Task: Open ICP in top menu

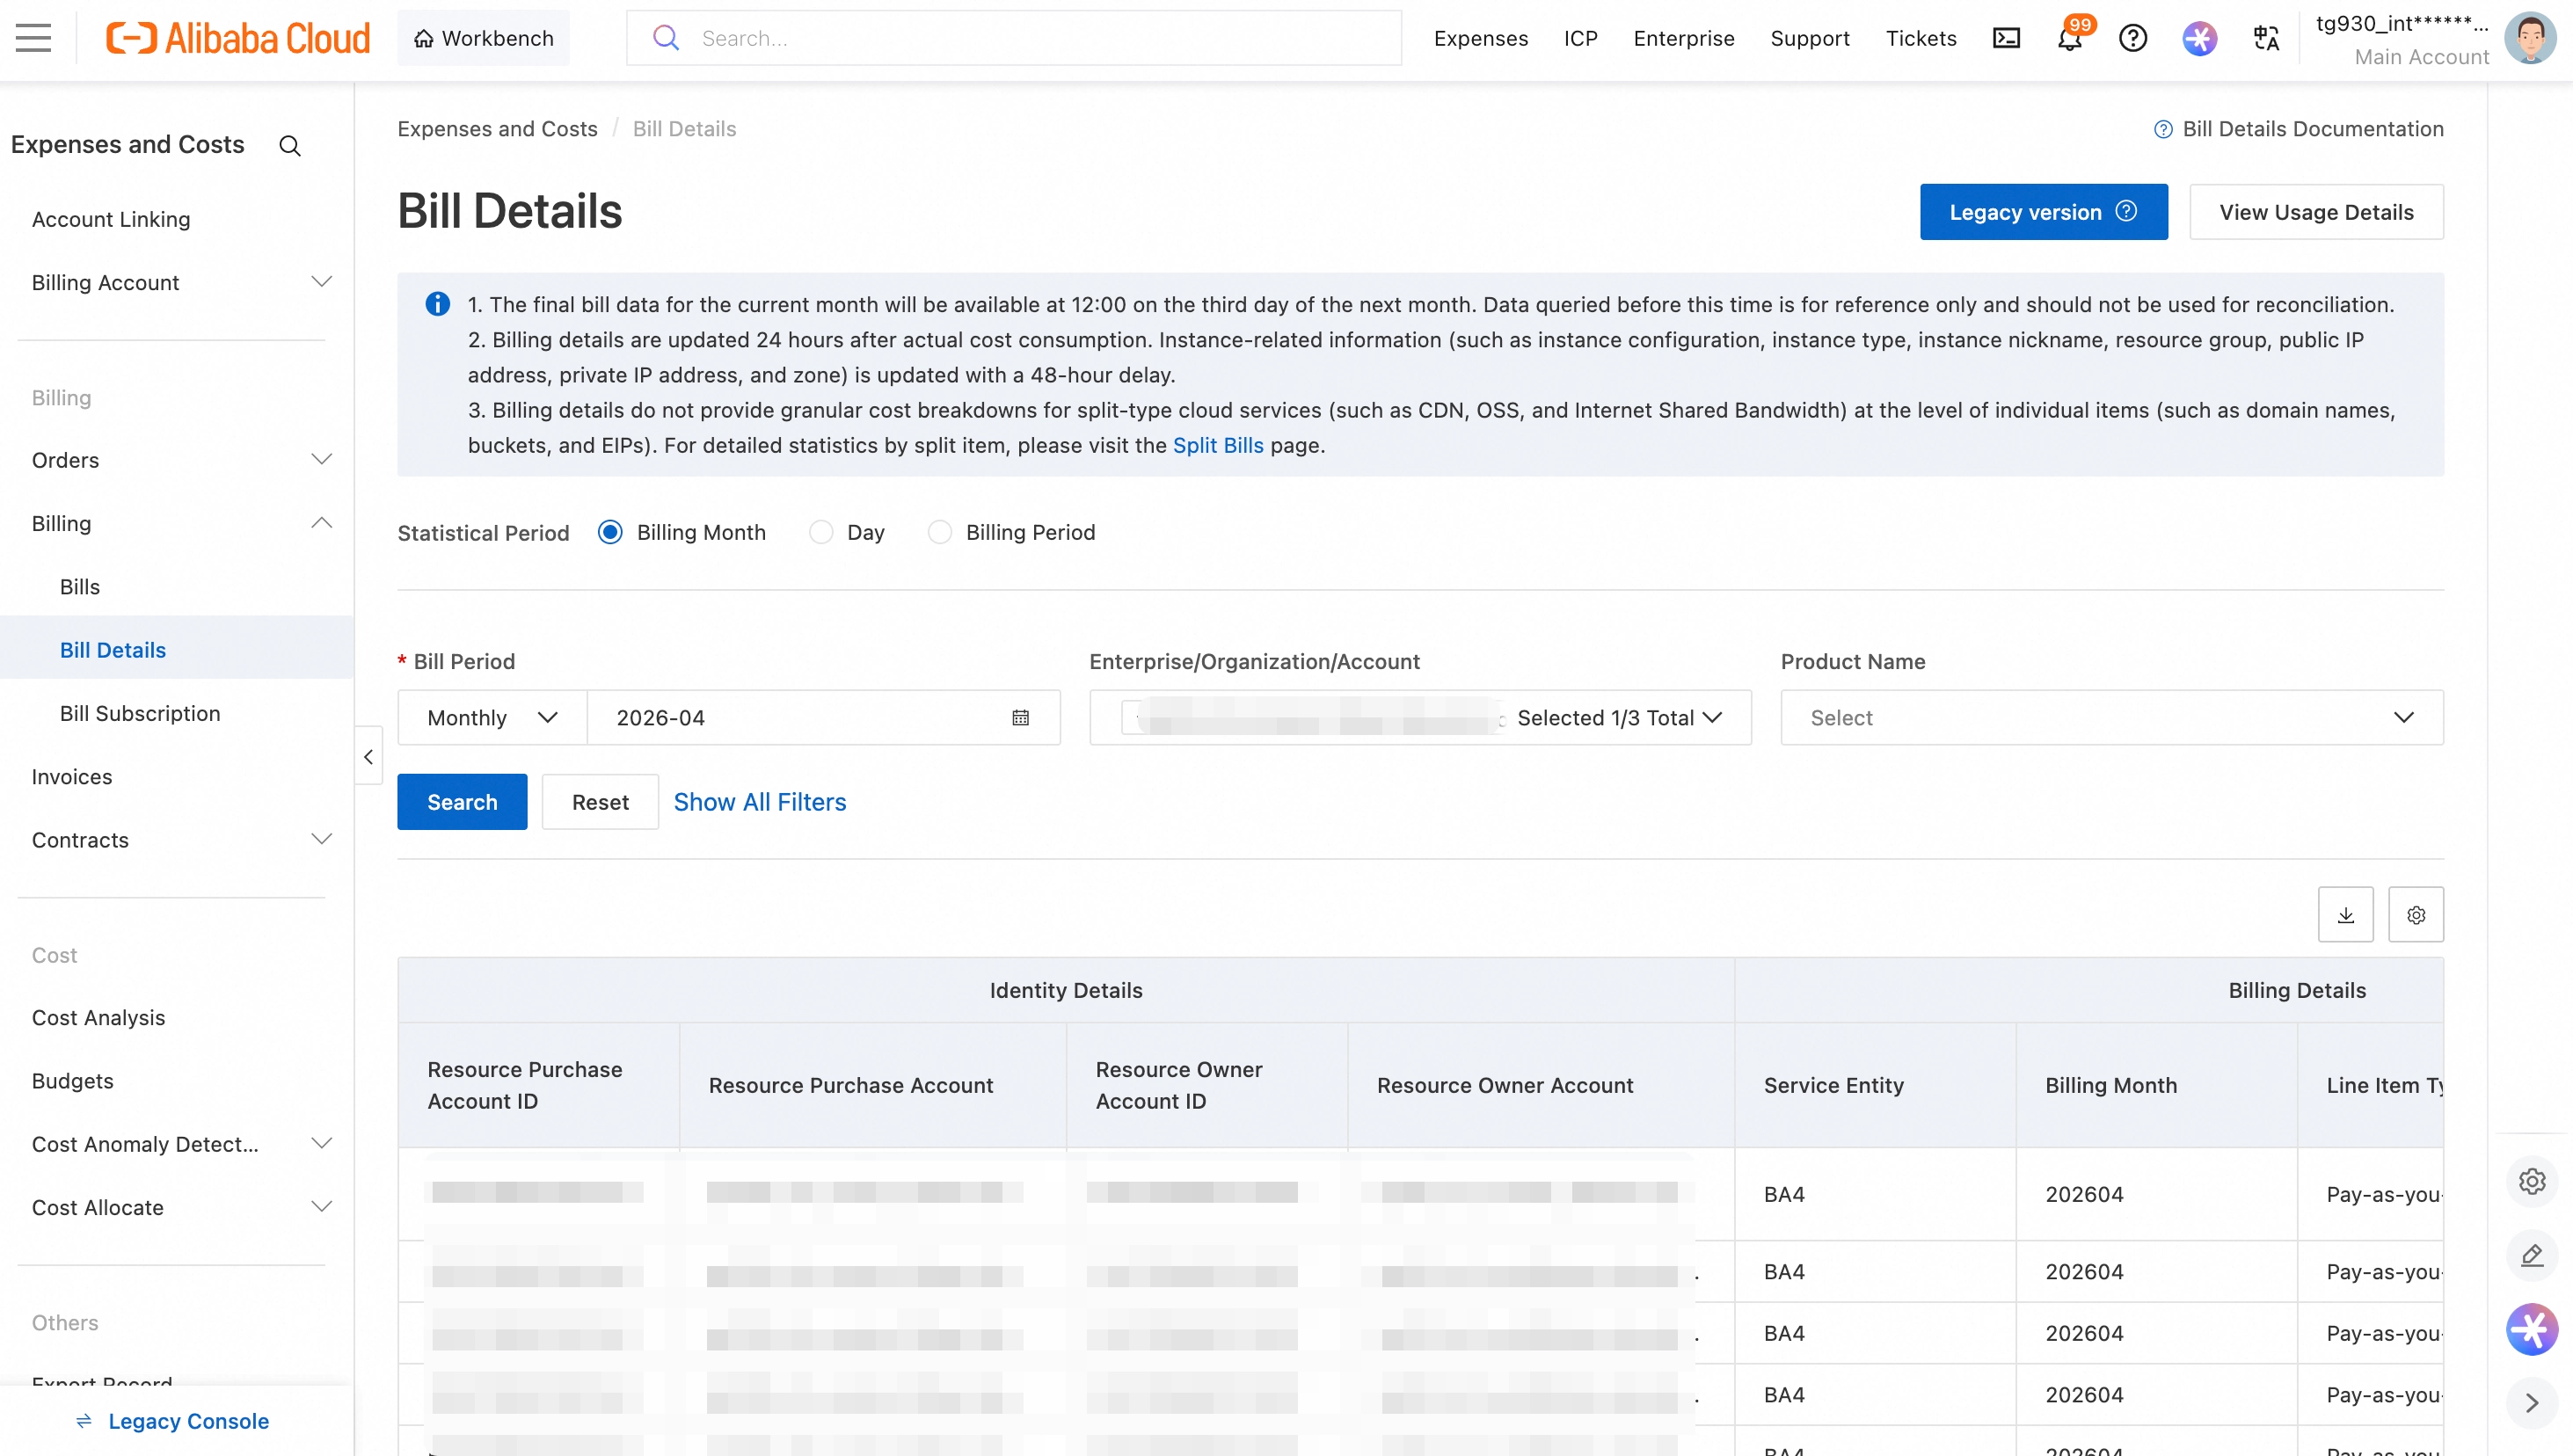Action: point(1580,38)
